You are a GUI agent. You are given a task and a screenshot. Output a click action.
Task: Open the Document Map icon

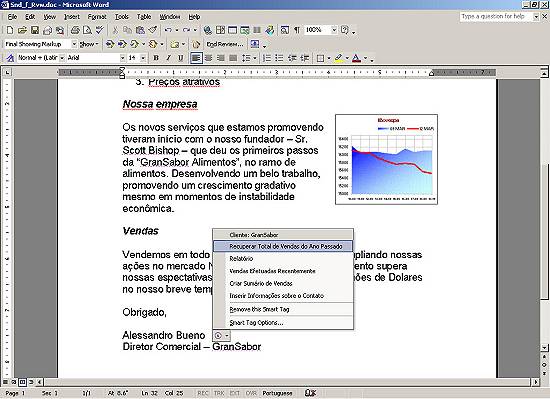point(284,30)
